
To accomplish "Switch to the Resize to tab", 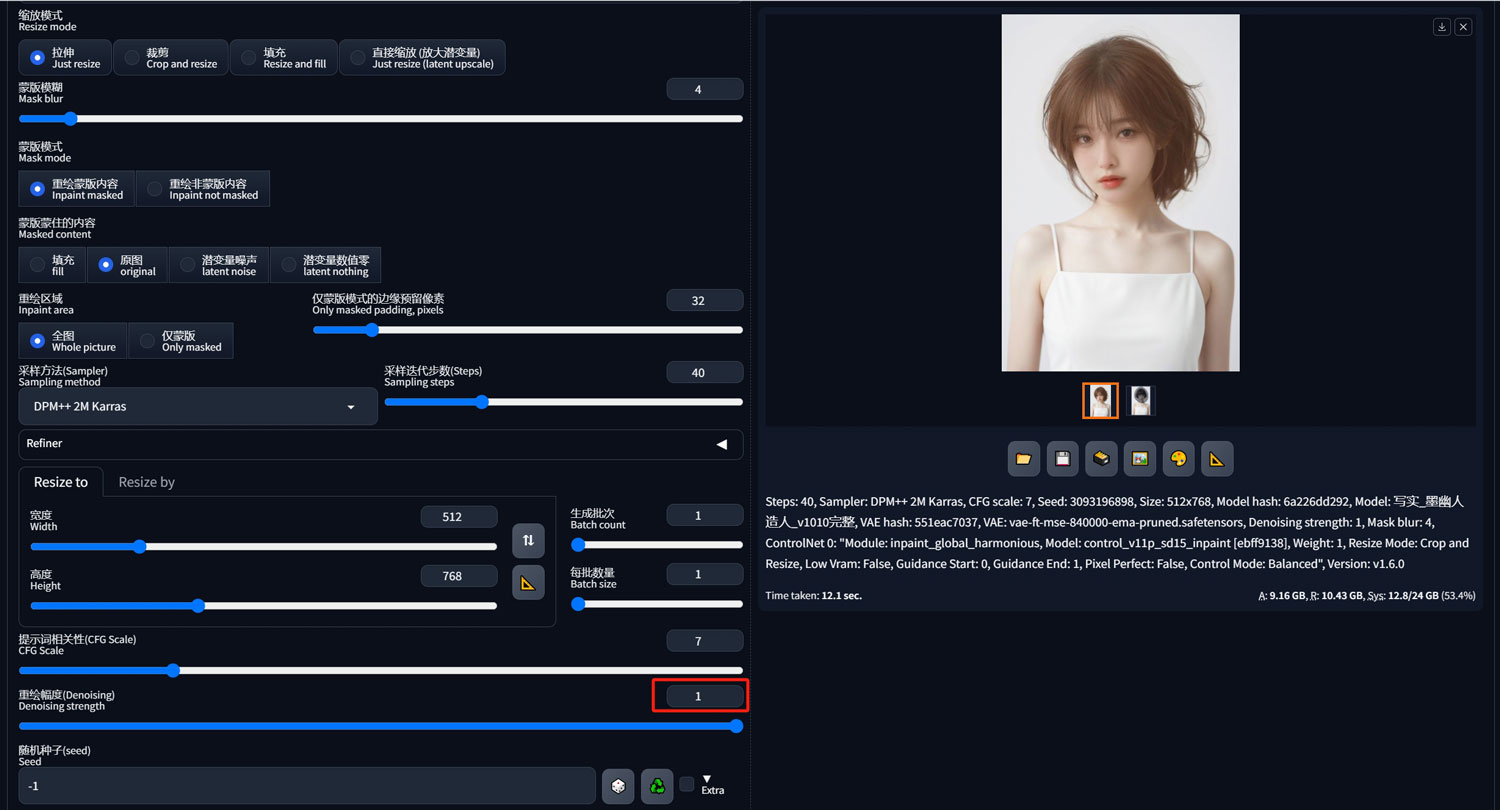I will pyautogui.click(x=61, y=482).
